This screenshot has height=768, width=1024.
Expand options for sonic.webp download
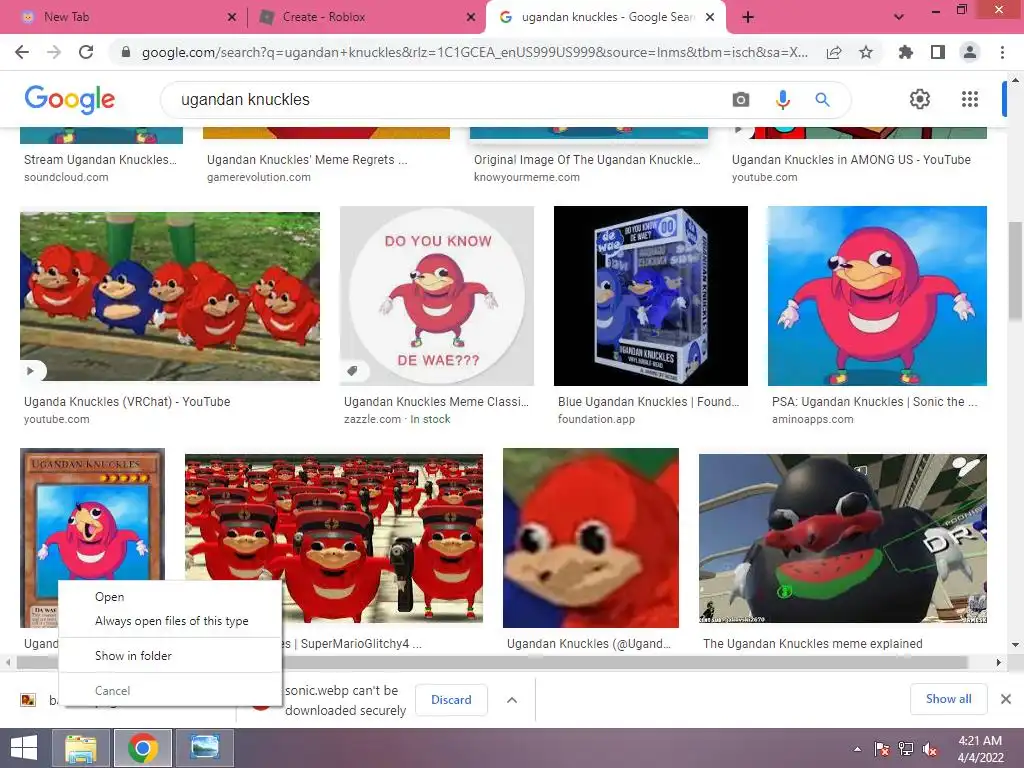pyautogui.click(x=512, y=700)
